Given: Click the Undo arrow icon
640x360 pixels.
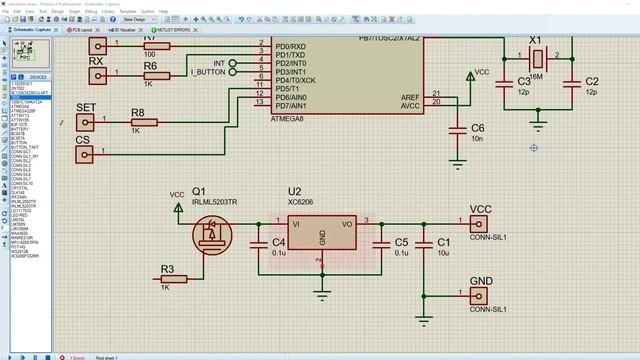Looking at the screenshot, I should (x=242, y=20).
